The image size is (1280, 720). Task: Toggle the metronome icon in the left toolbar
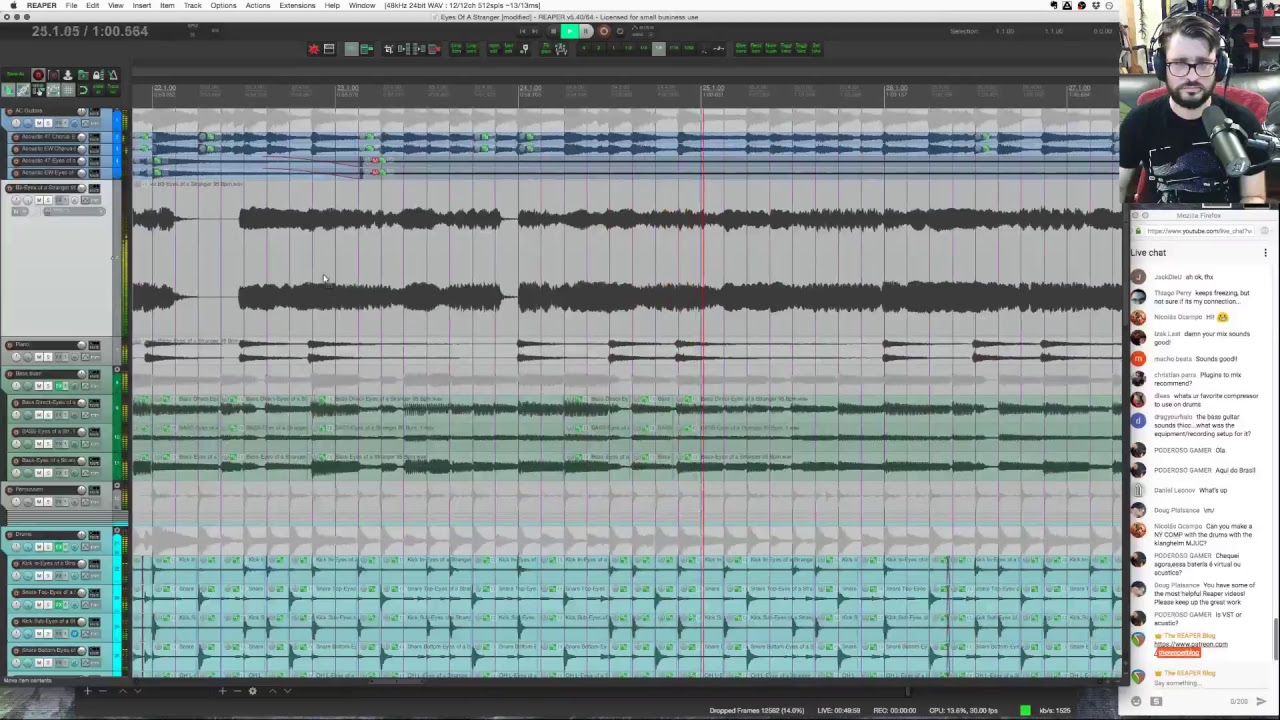tap(113, 75)
